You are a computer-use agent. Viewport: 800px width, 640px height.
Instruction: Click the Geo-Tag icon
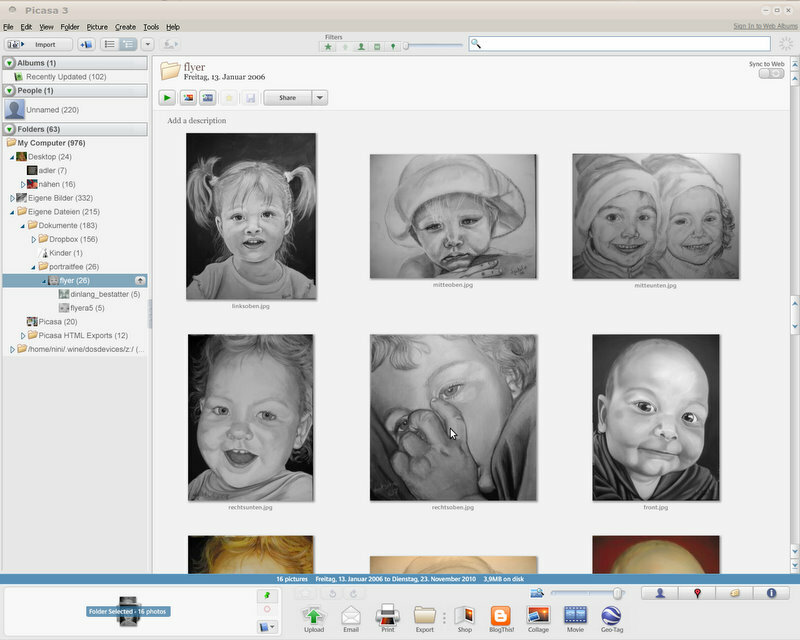612,619
